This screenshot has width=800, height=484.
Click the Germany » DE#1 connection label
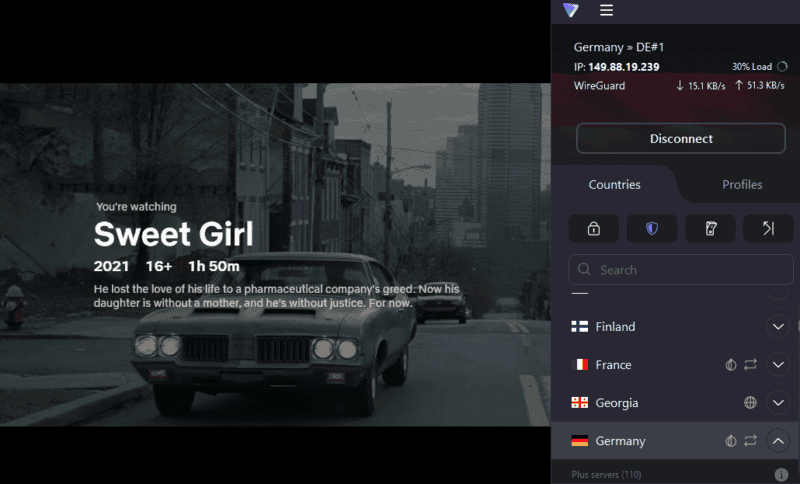coord(619,47)
